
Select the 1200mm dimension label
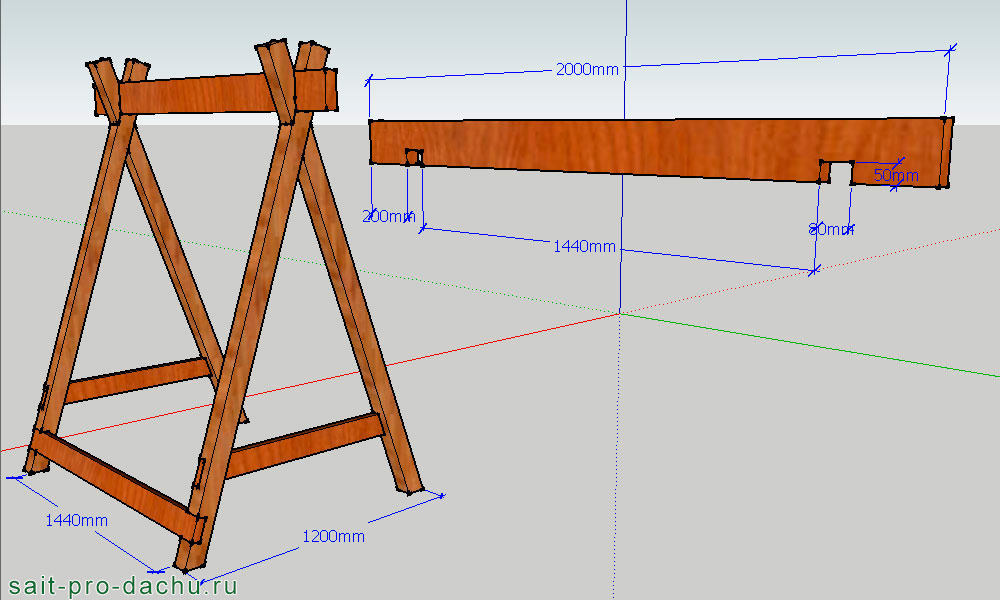(x=333, y=536)
